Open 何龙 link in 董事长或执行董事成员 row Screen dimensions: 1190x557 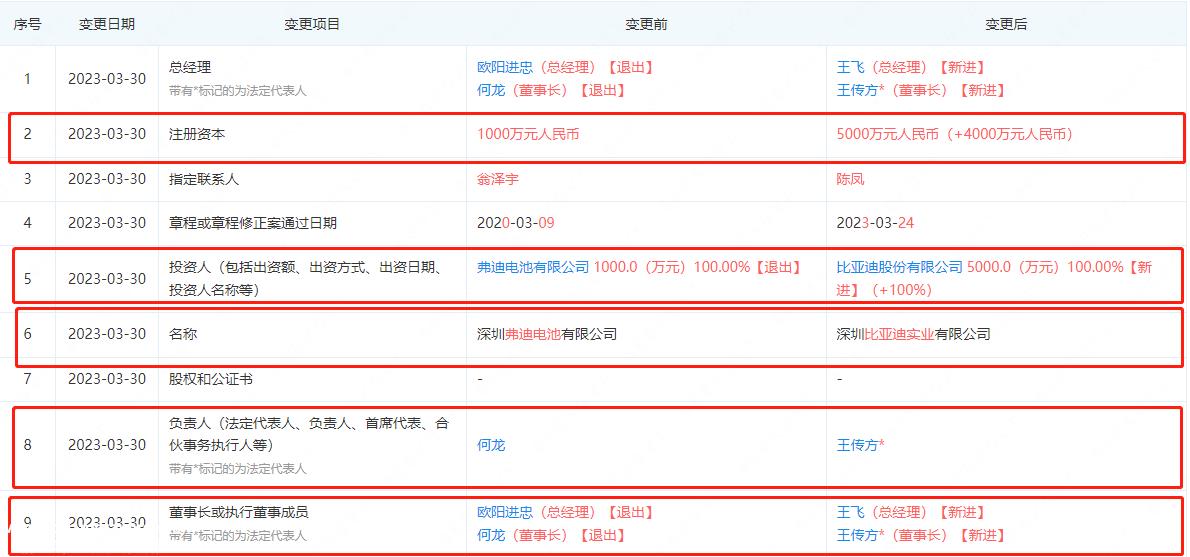point(491,536)
